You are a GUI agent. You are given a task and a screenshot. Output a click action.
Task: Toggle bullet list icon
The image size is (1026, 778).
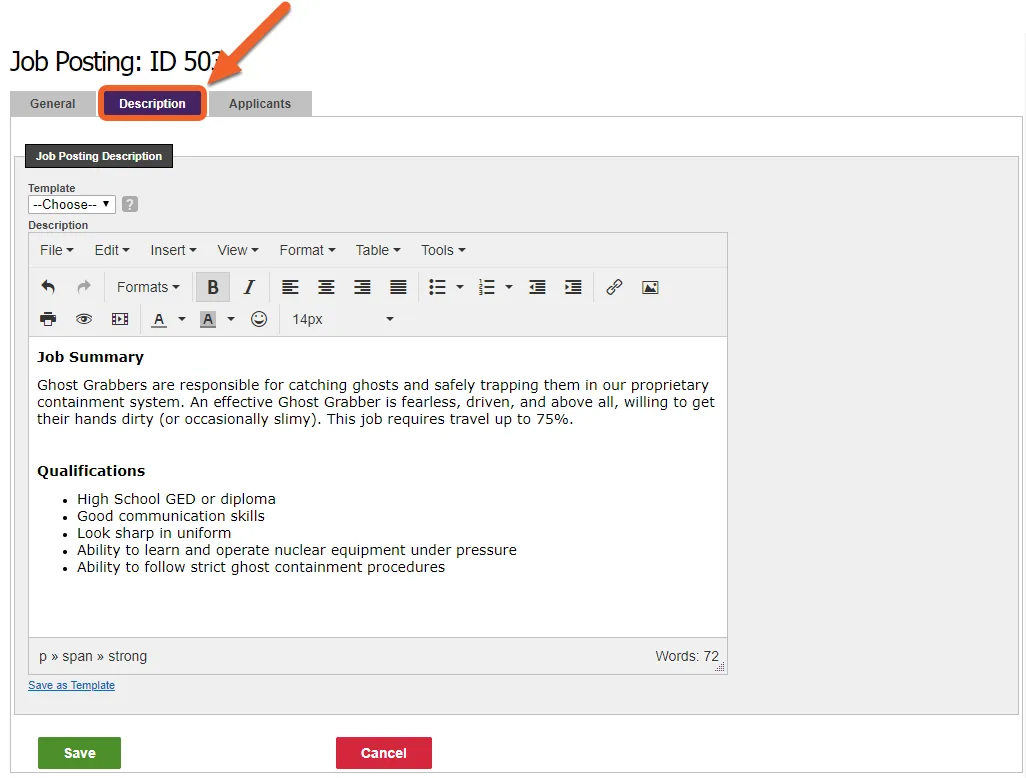coord(437,287)
